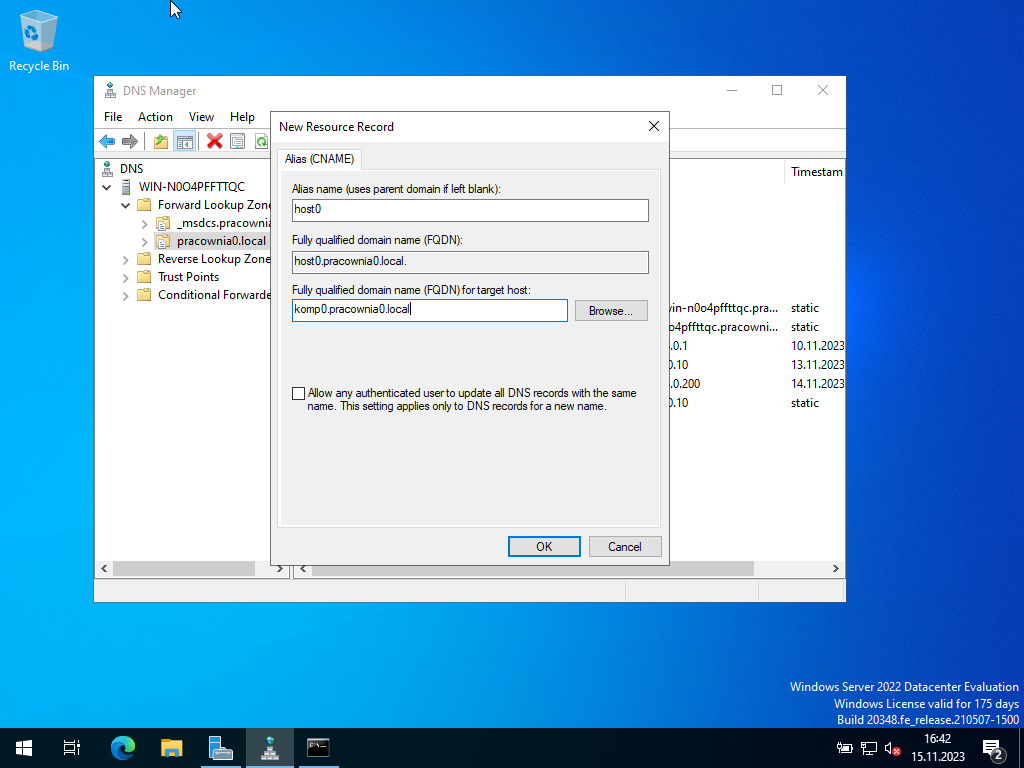Click the removable device tray icon
This screenshot has height=768, width=1024.
(x=844, y=748)
